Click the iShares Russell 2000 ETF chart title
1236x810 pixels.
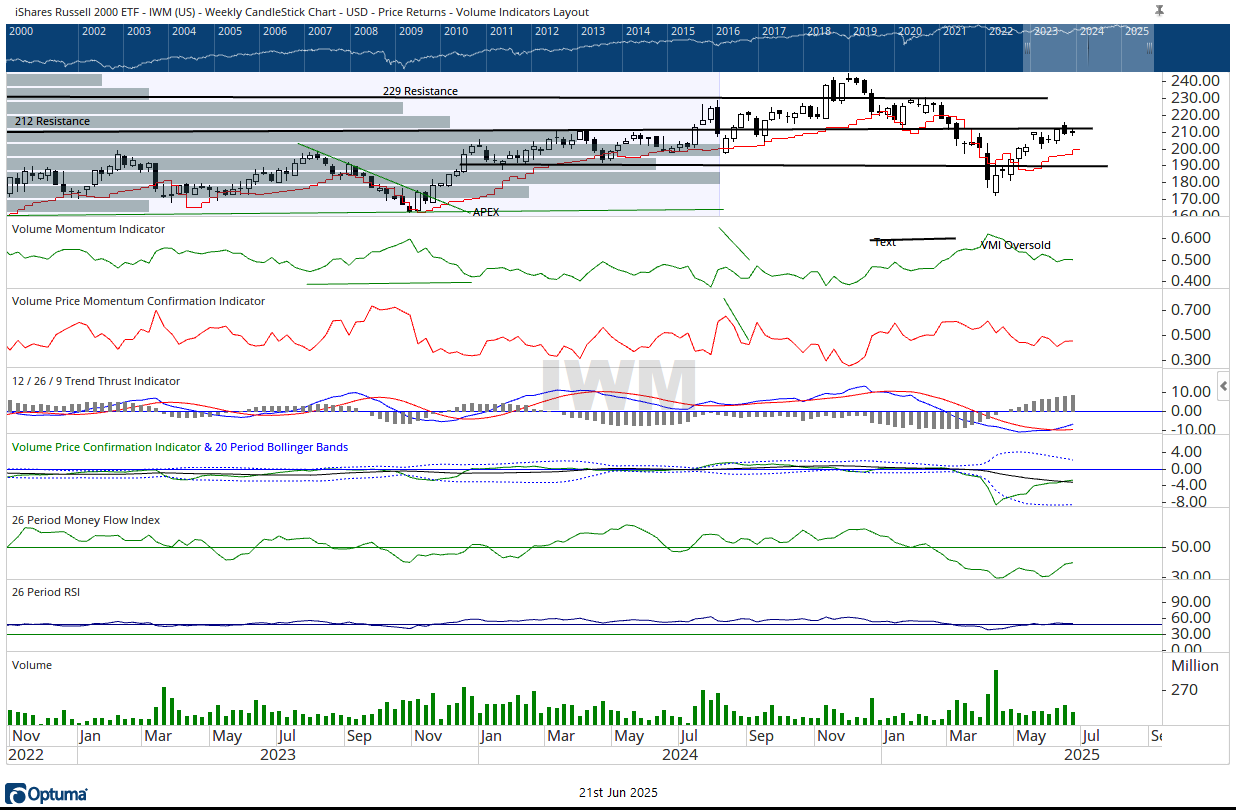coord(300,12)
